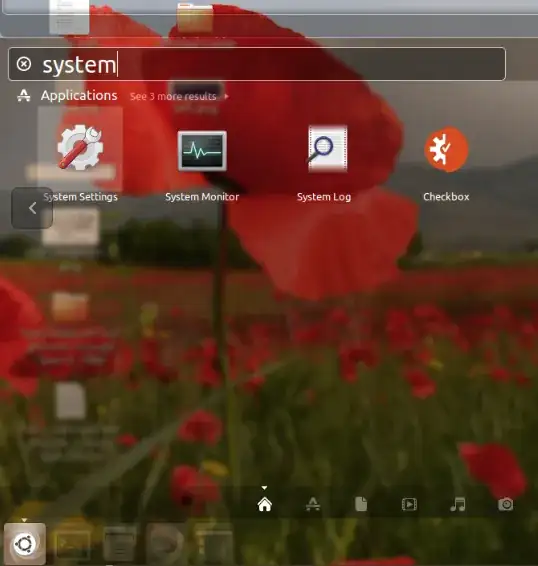Launch the Checkbox system testing app

pos(446,149)
